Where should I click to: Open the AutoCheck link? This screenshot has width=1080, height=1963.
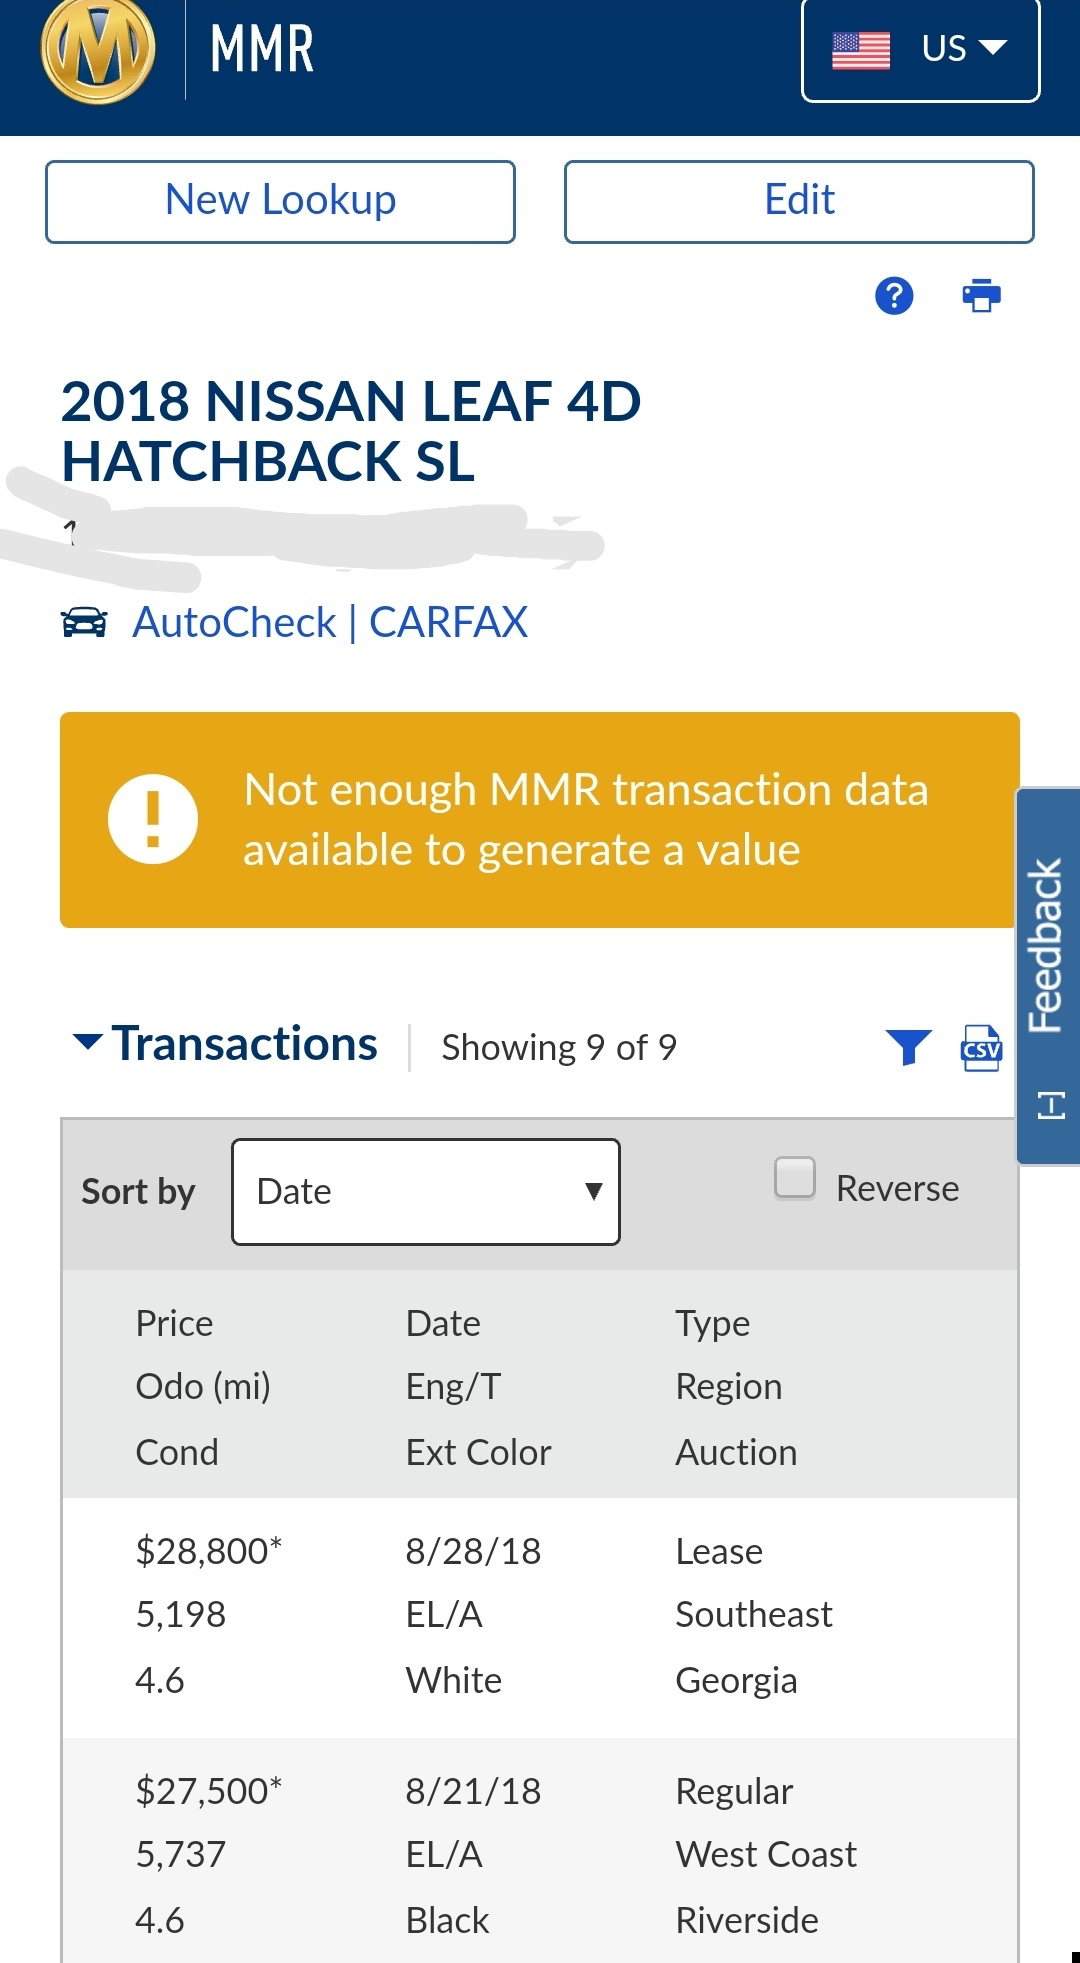235,622
